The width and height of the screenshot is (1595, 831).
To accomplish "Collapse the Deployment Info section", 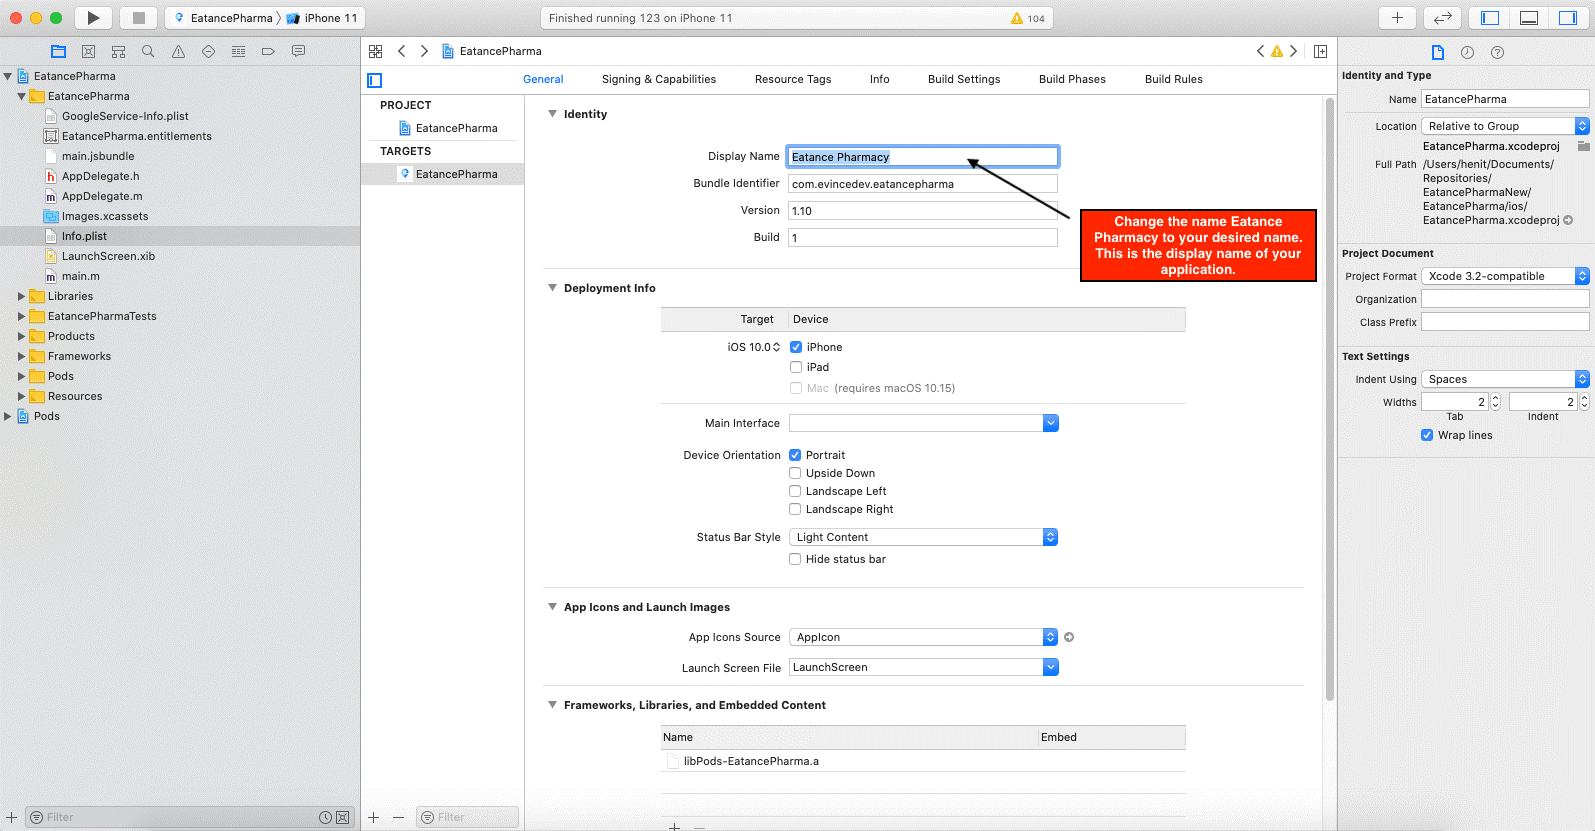I will 552,288.
